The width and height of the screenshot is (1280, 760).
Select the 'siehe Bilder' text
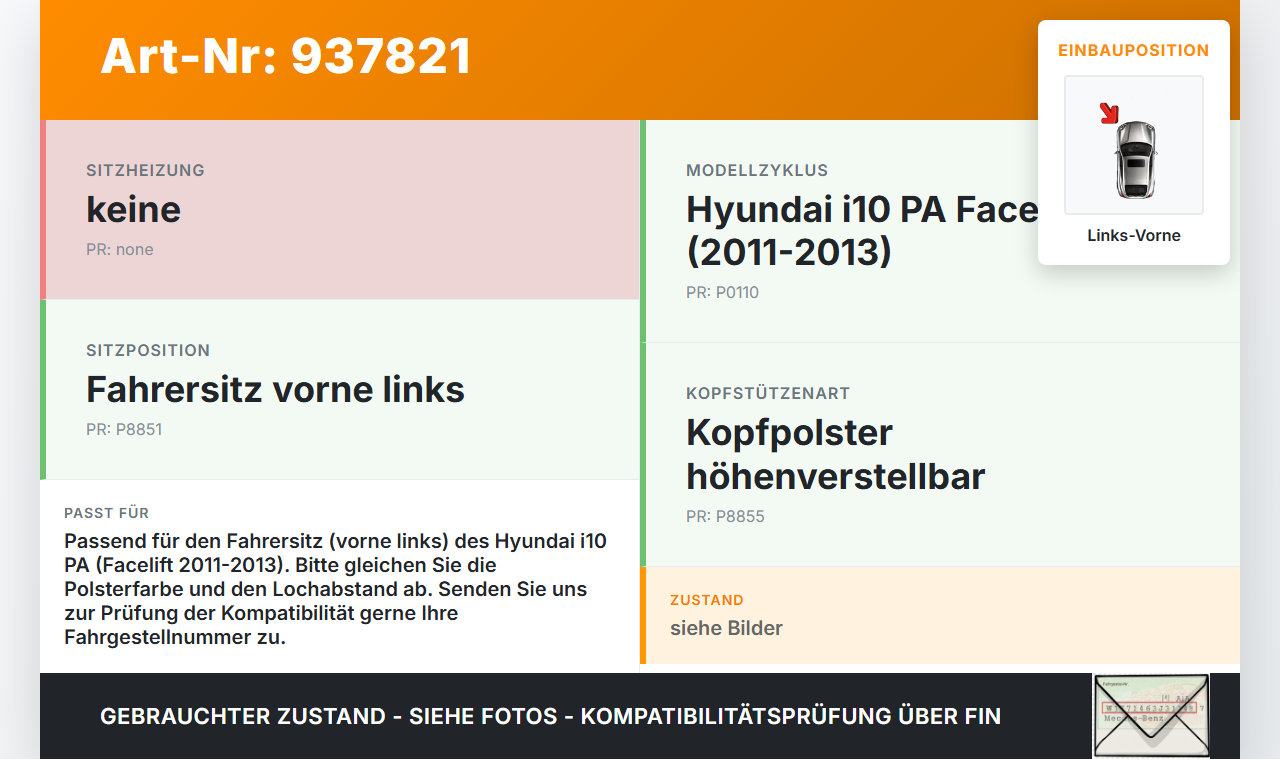(726, 628)
